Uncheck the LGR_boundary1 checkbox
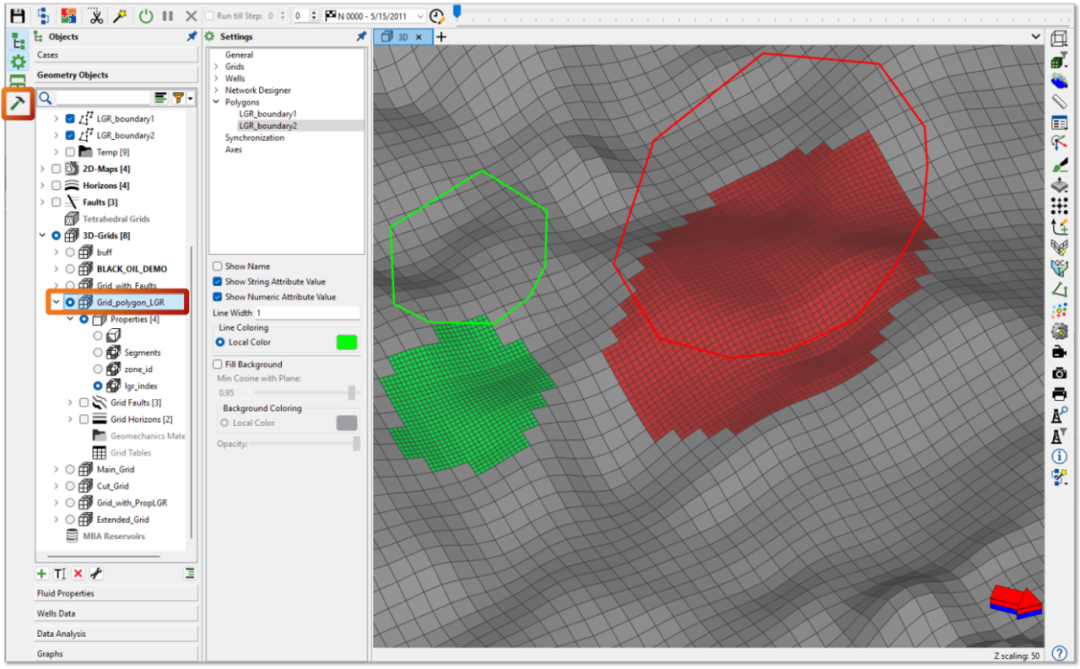 pyautogui.click(x=70, y=119)
